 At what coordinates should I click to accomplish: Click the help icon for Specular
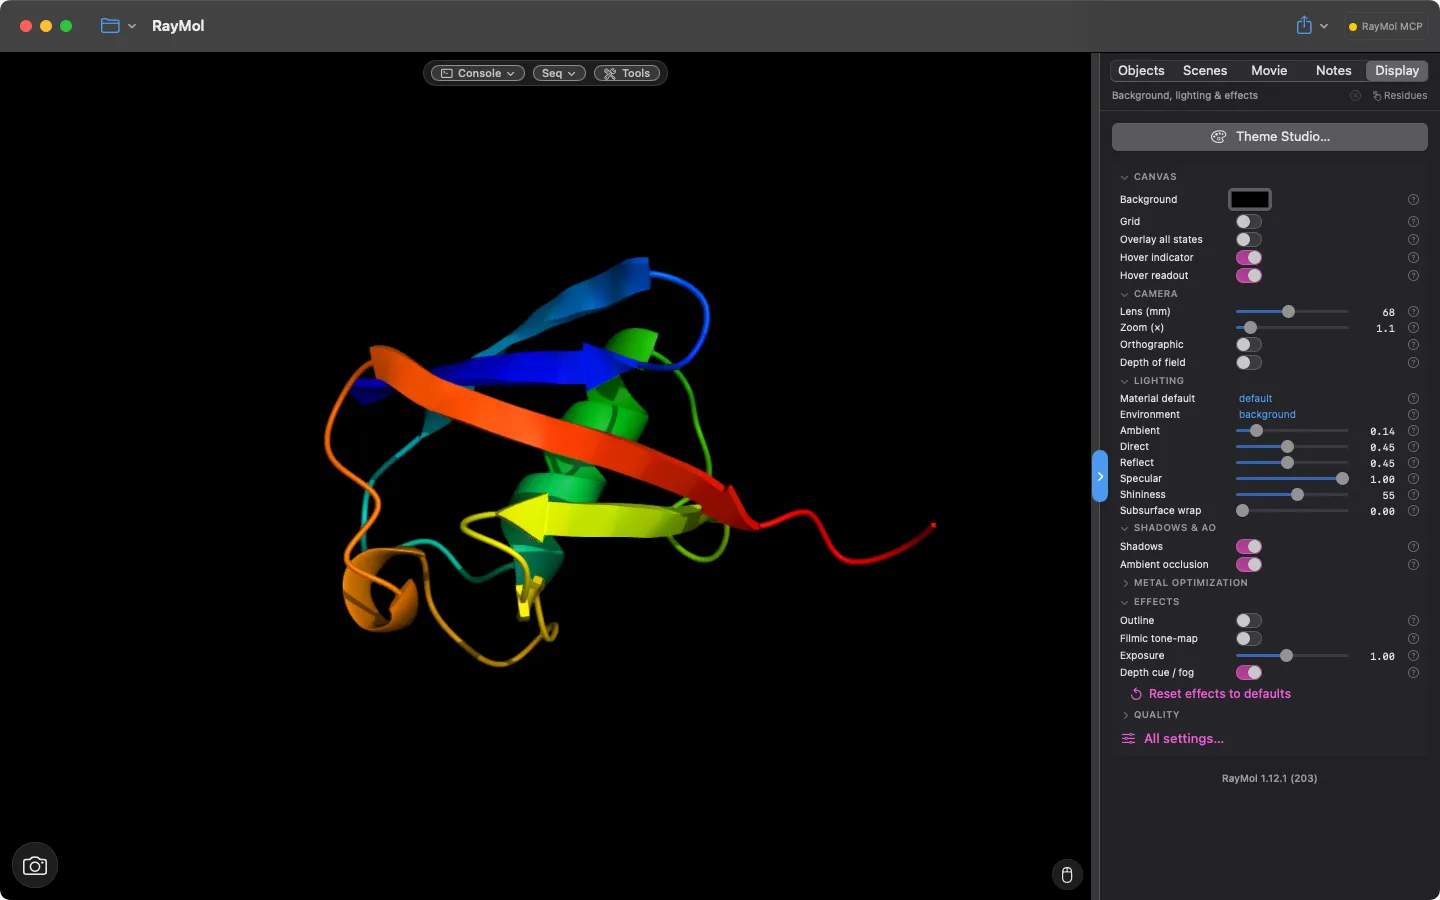tap(1413, 479)
